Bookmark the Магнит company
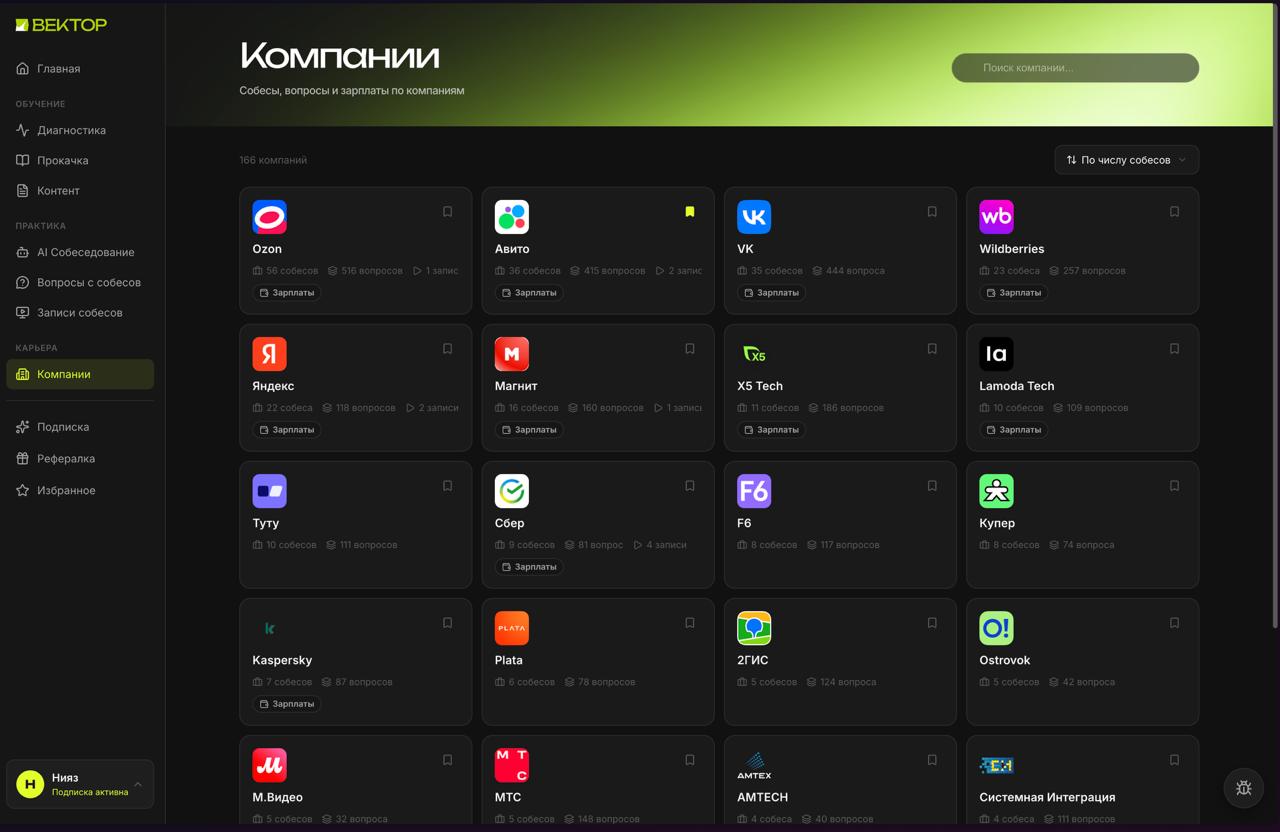1280x832 pixels. pyautogui.click(x=689, y=349)
